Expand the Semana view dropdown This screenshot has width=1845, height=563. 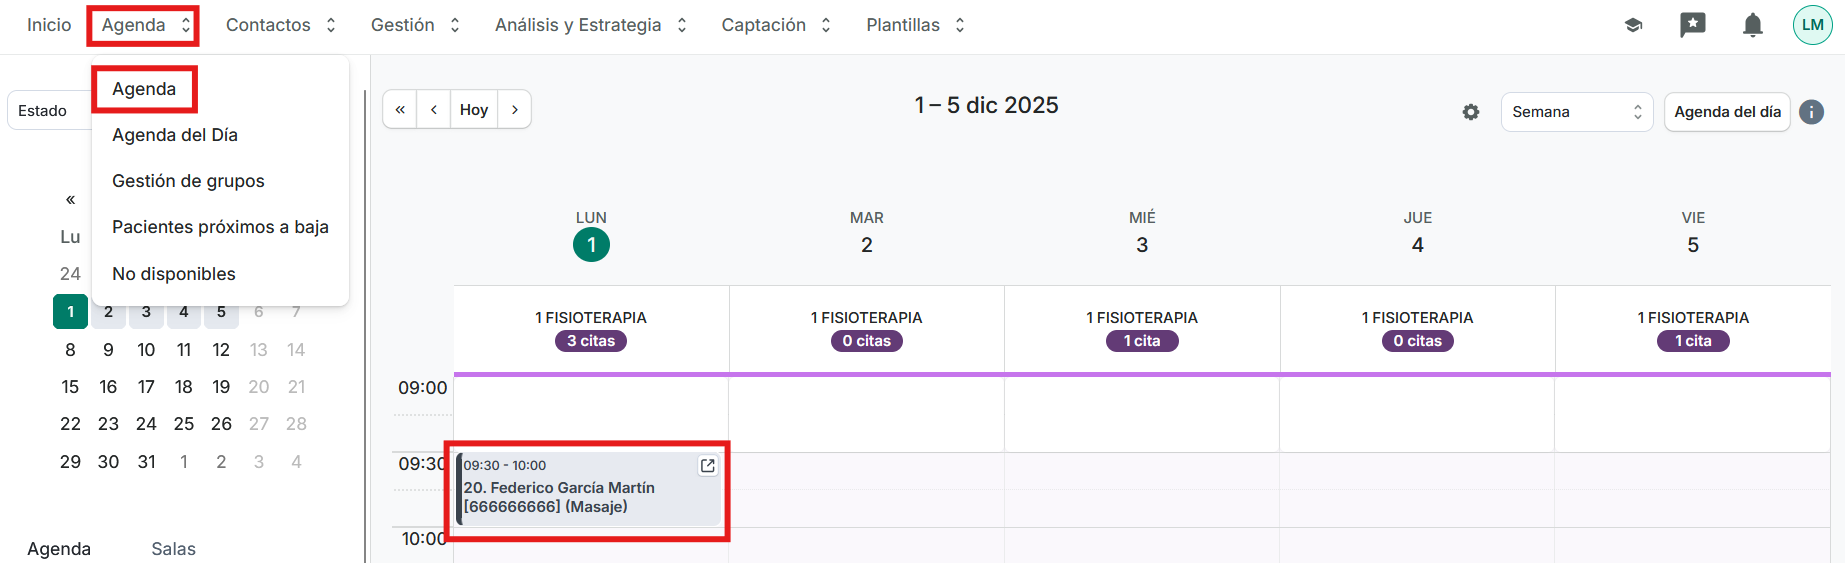tap(1576, 112)
